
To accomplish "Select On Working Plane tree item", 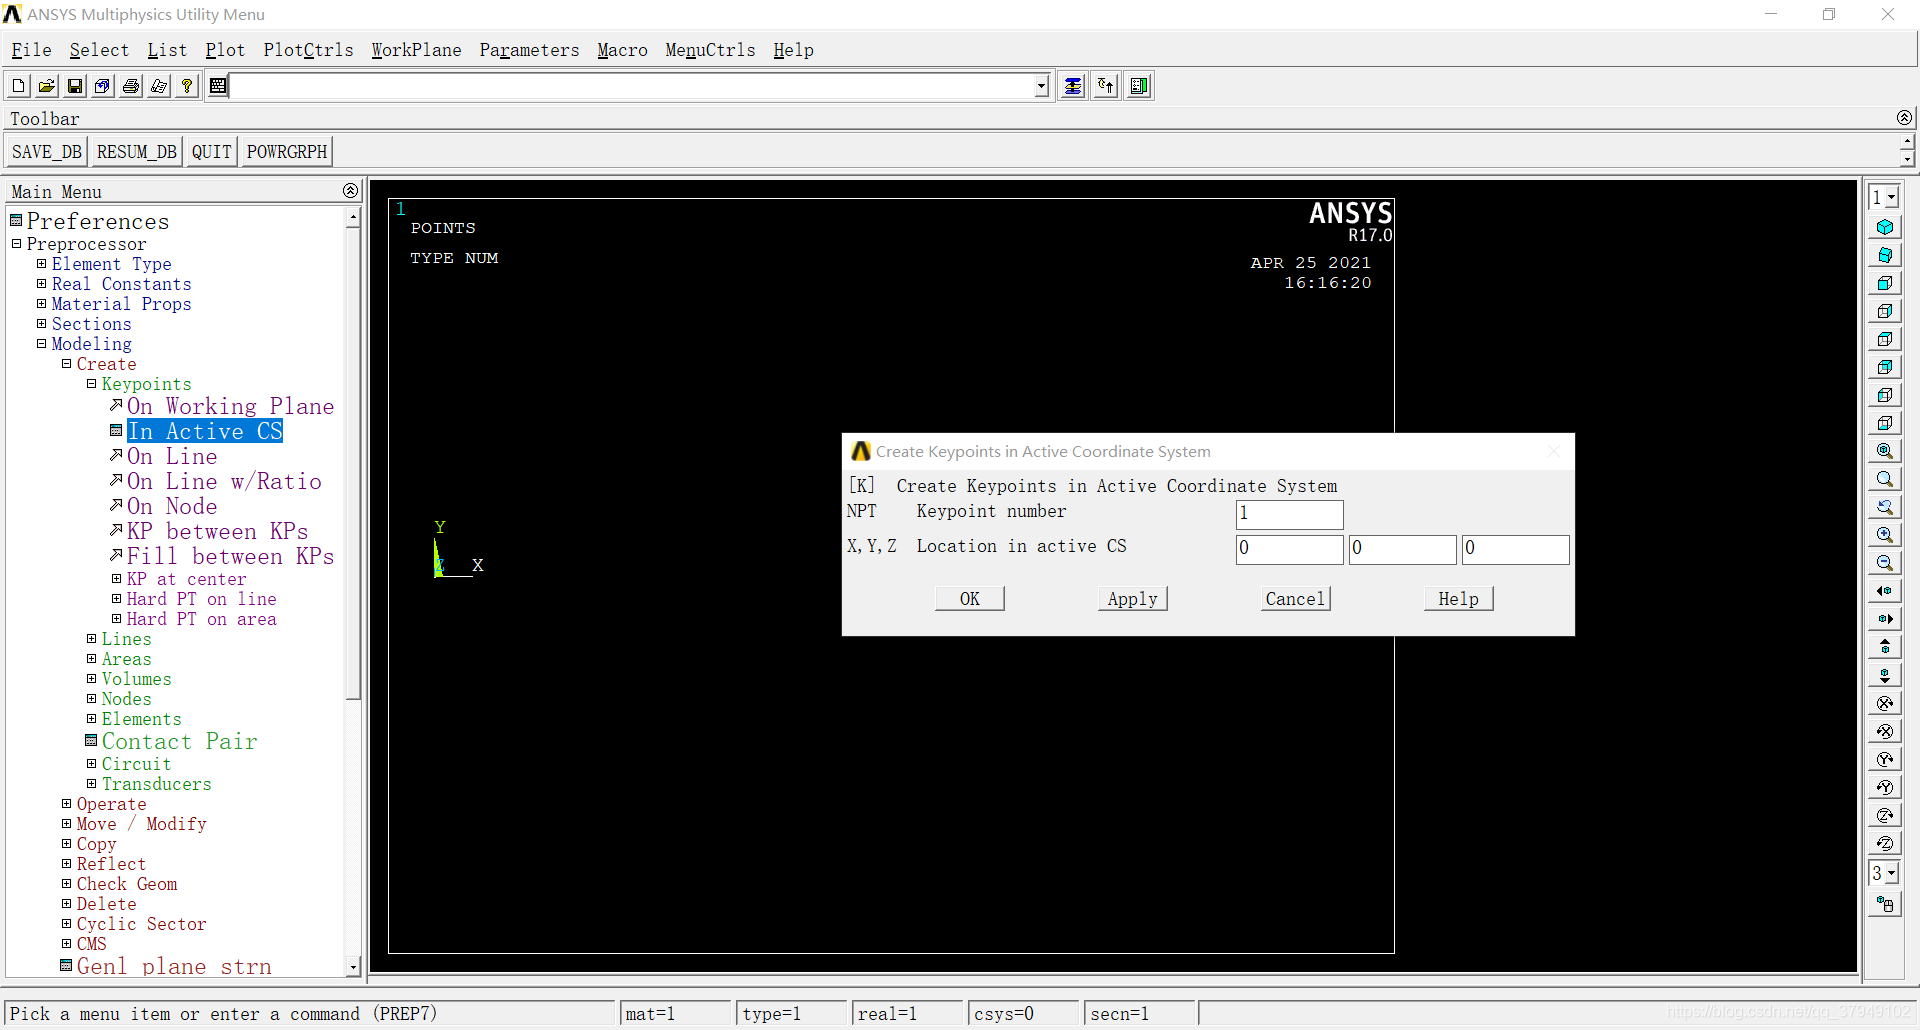I will [230, 406].
